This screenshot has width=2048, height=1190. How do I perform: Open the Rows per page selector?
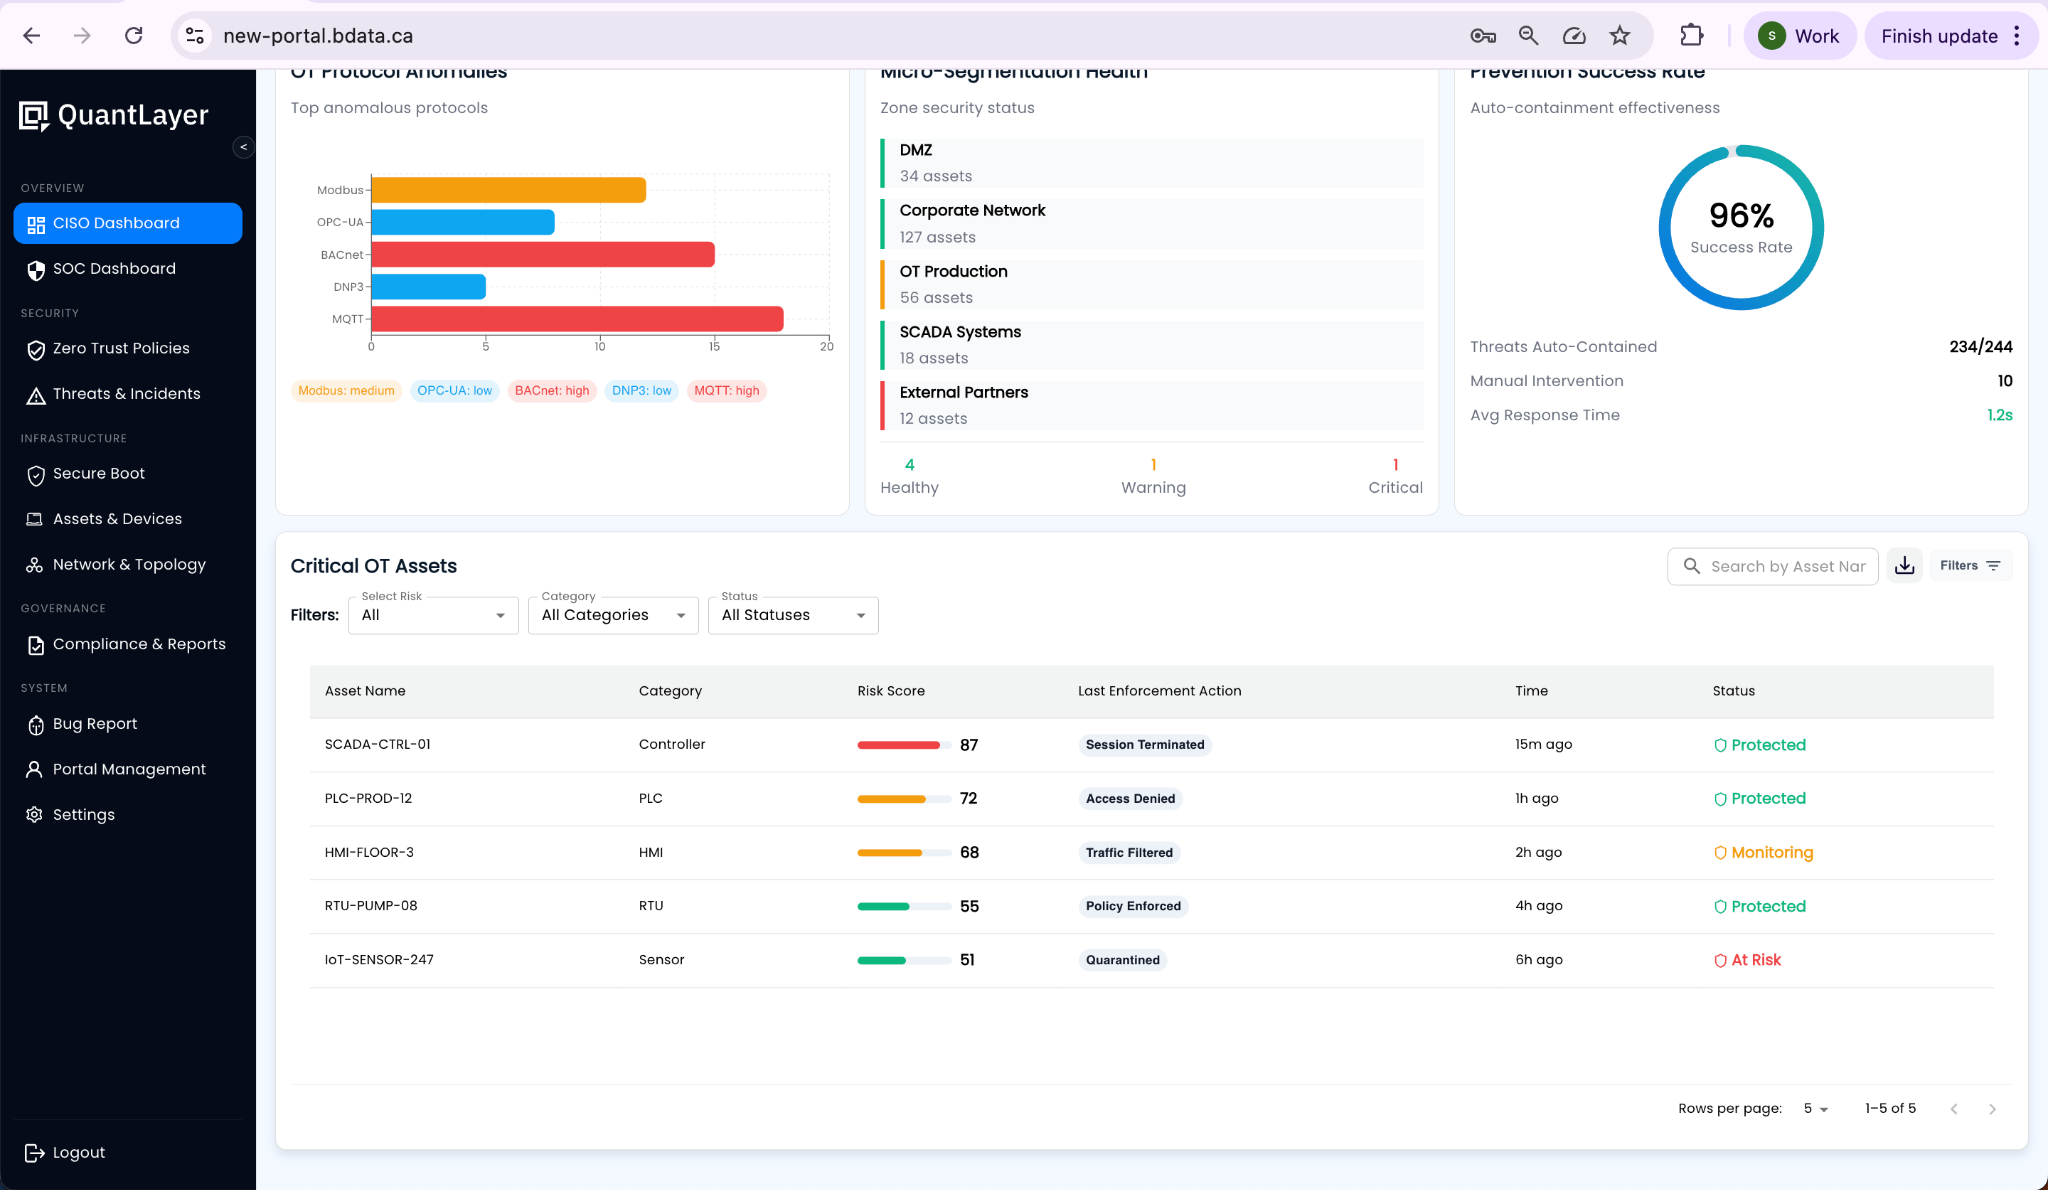click(1815, 1108)
